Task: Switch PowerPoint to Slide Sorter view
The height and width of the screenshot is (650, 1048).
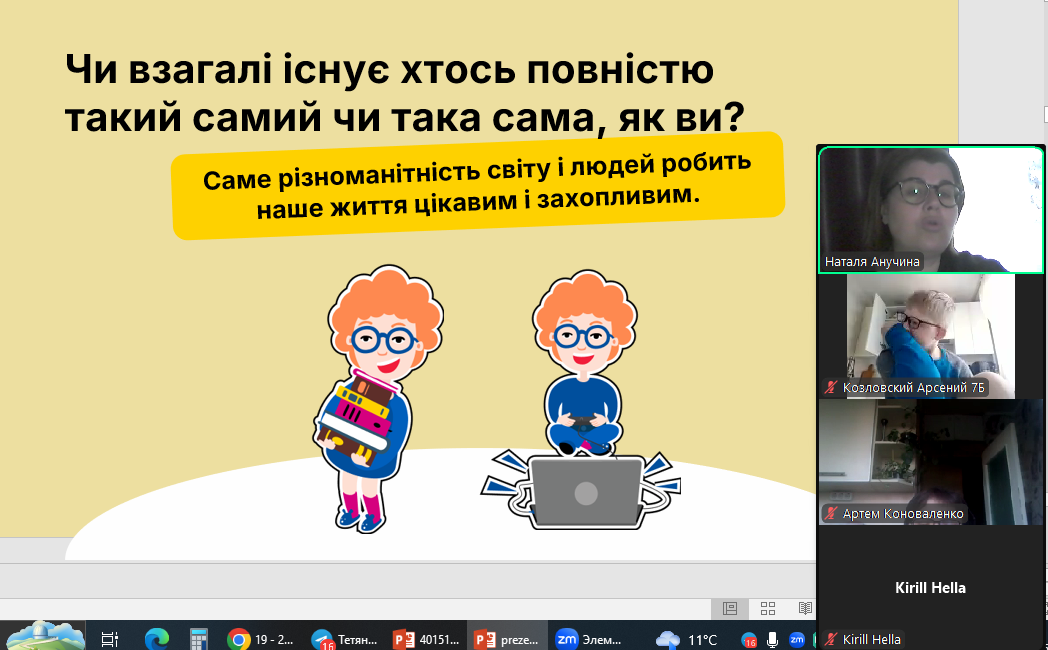Action: coord(768,608)
